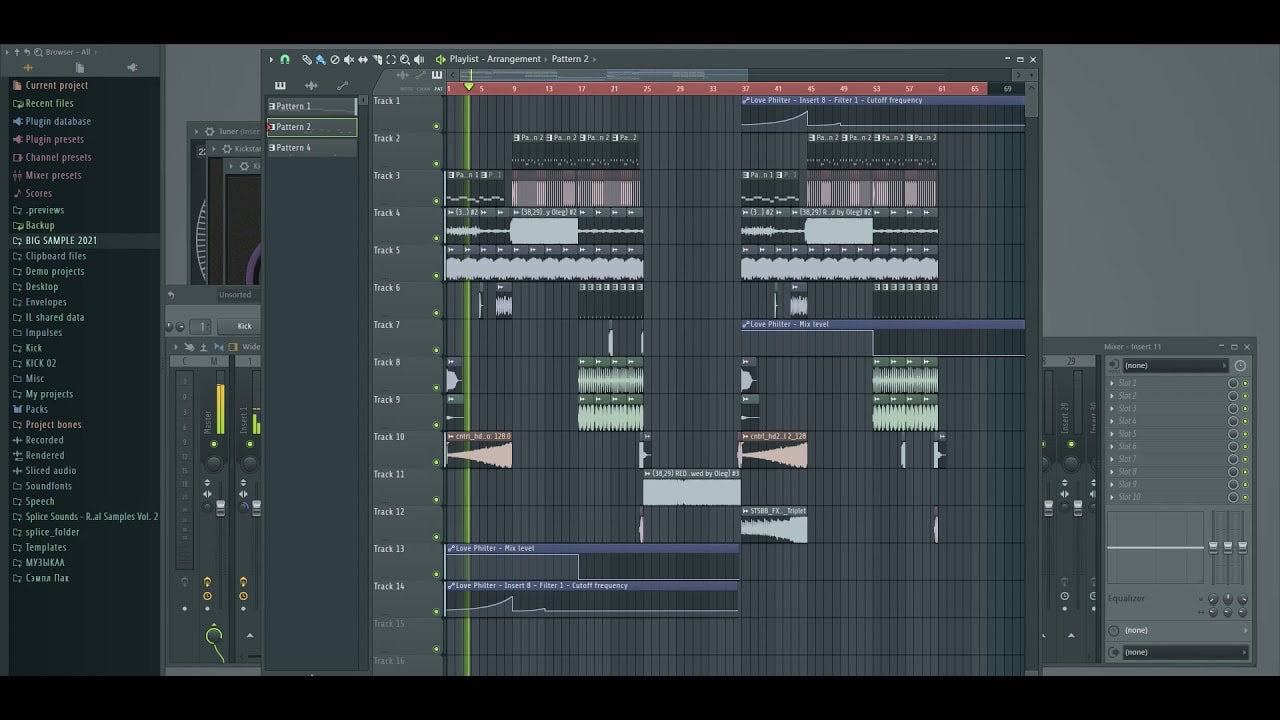Switch browser to plugin speaker tab icon

point(132,68)
